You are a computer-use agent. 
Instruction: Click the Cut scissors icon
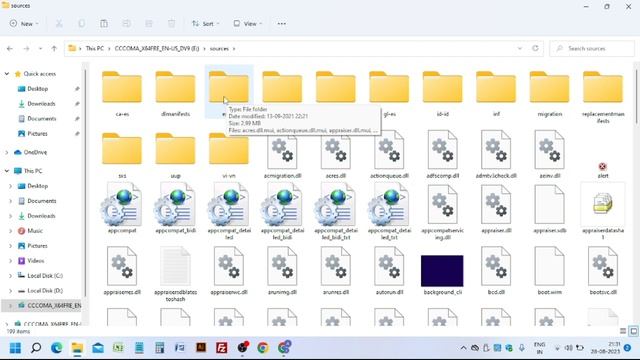coord(59,24)
